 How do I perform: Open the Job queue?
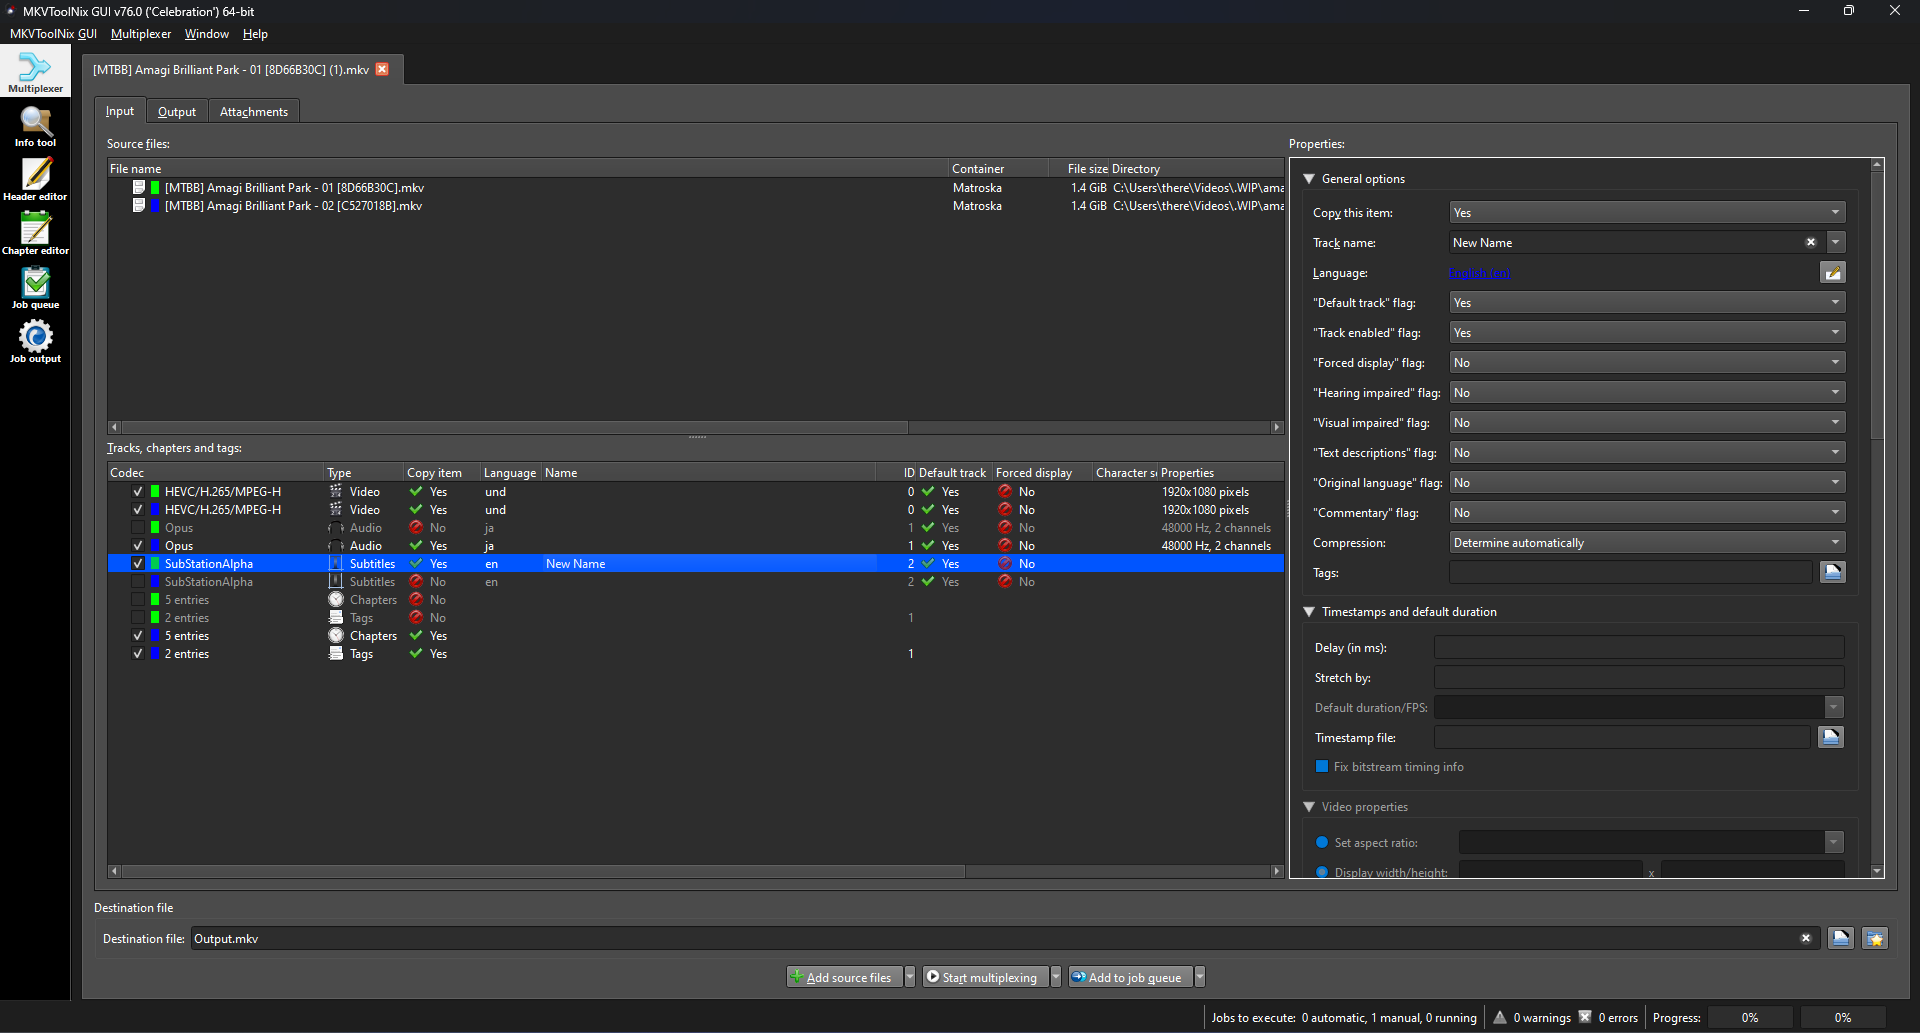pyautogui.click(x=35, y=288)
